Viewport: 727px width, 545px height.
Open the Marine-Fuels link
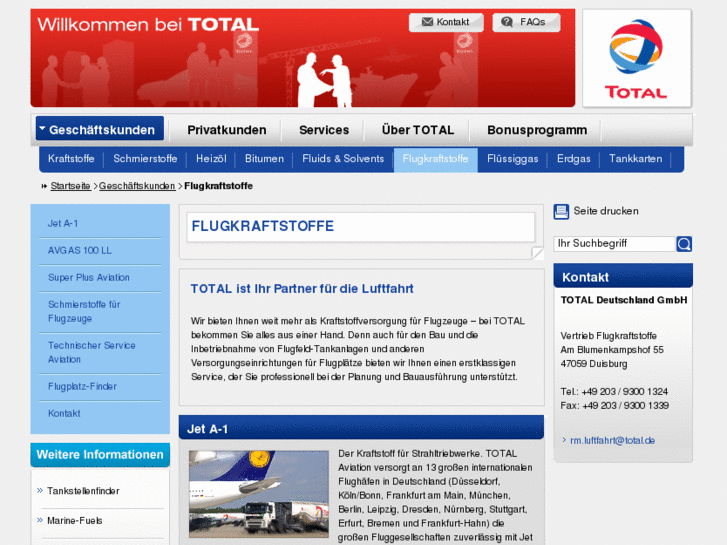tap(75, 520)
